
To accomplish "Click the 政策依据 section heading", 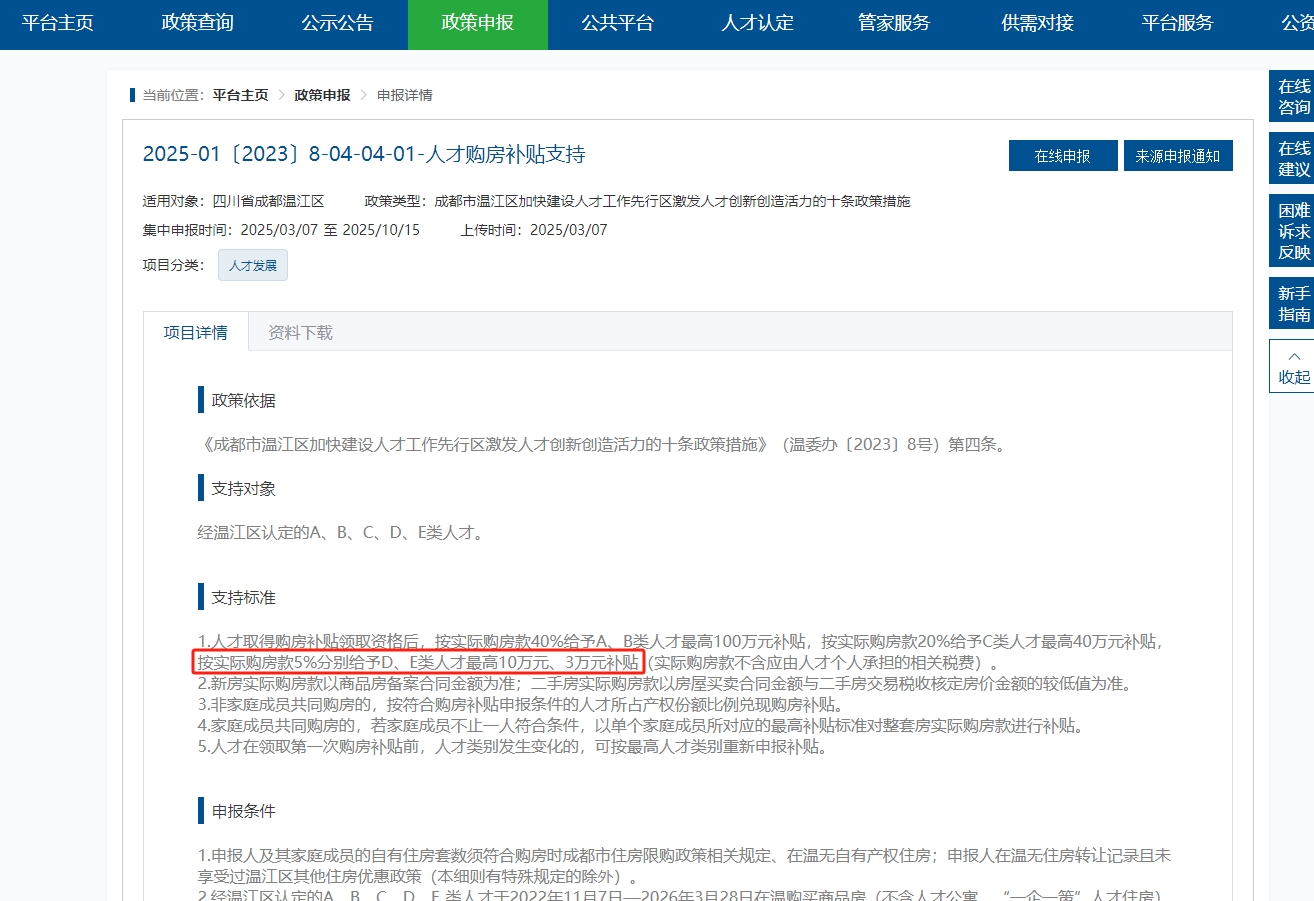I will click(x=243, y=400).
